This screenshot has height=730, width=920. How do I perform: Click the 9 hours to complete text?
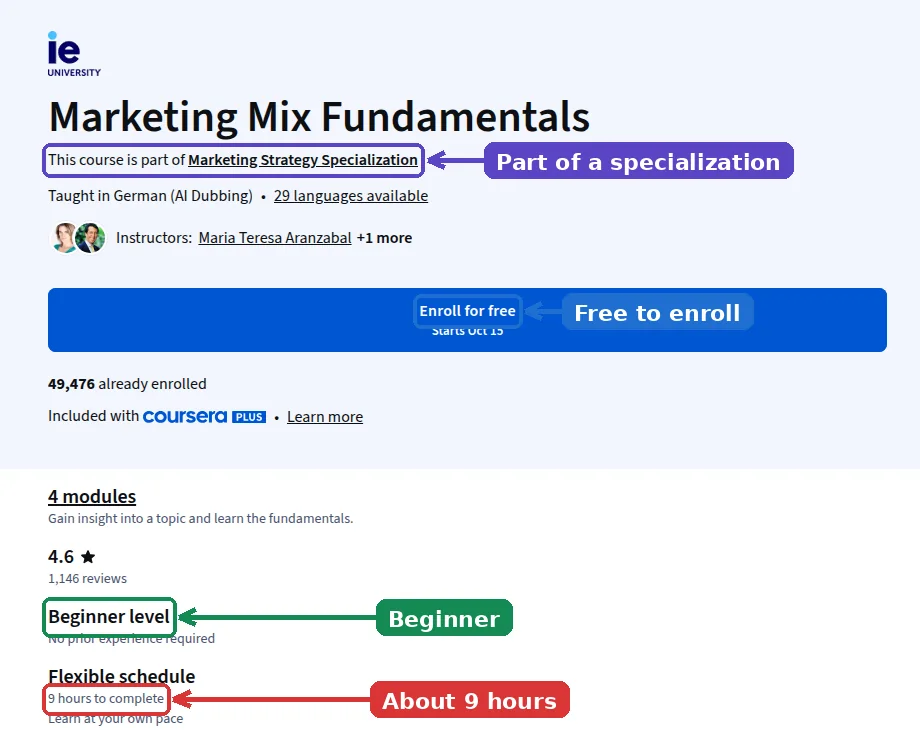(x=106, y=698)
